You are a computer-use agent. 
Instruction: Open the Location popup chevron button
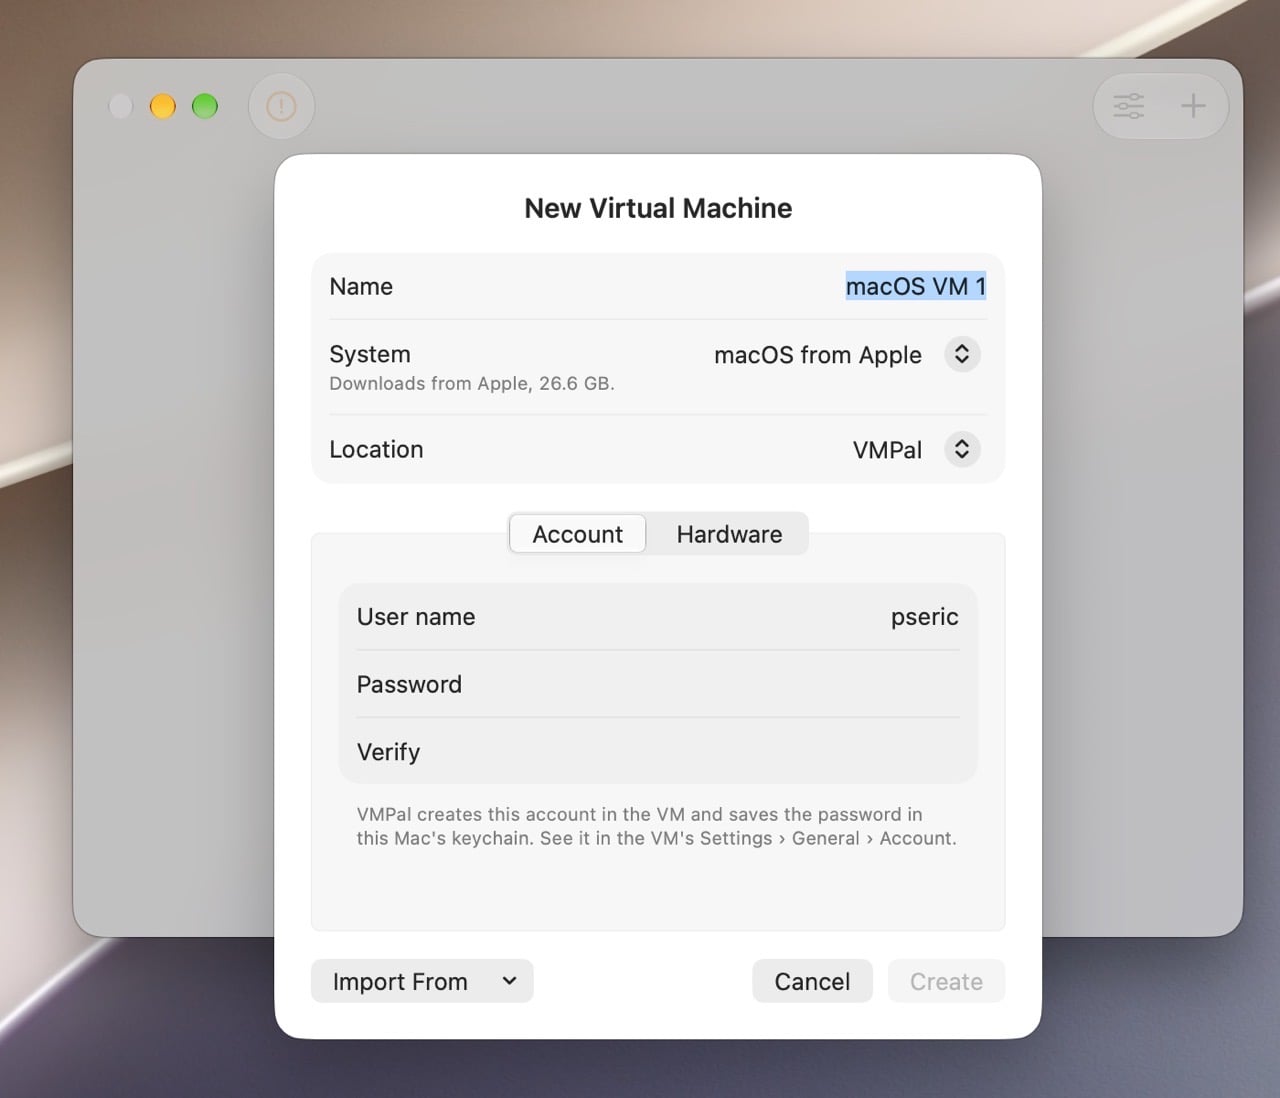click(962, 449)
